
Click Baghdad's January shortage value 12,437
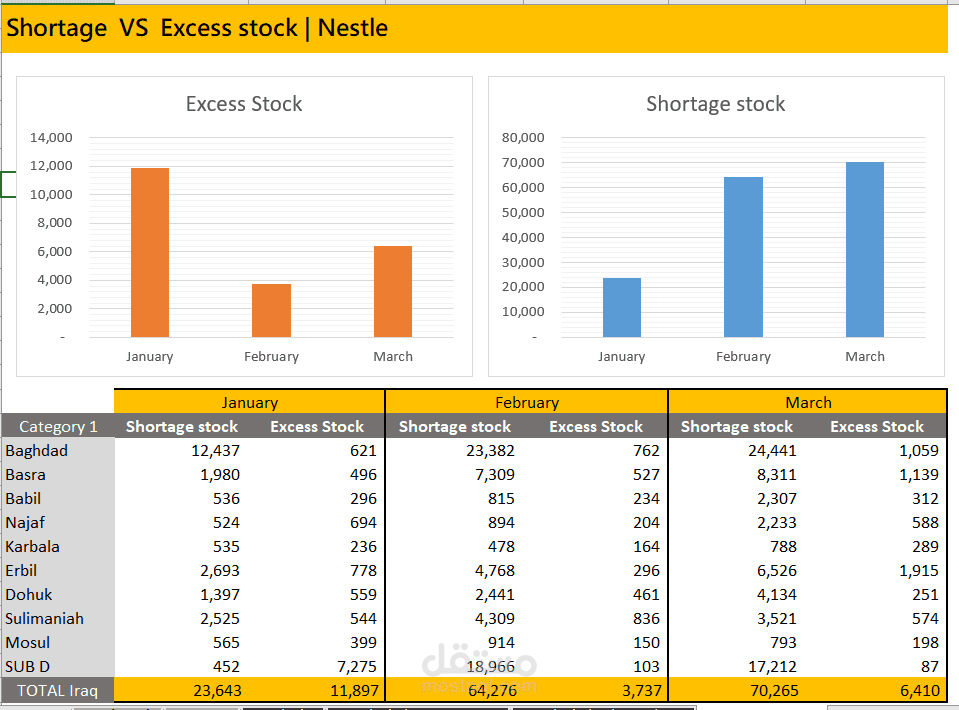215,450
